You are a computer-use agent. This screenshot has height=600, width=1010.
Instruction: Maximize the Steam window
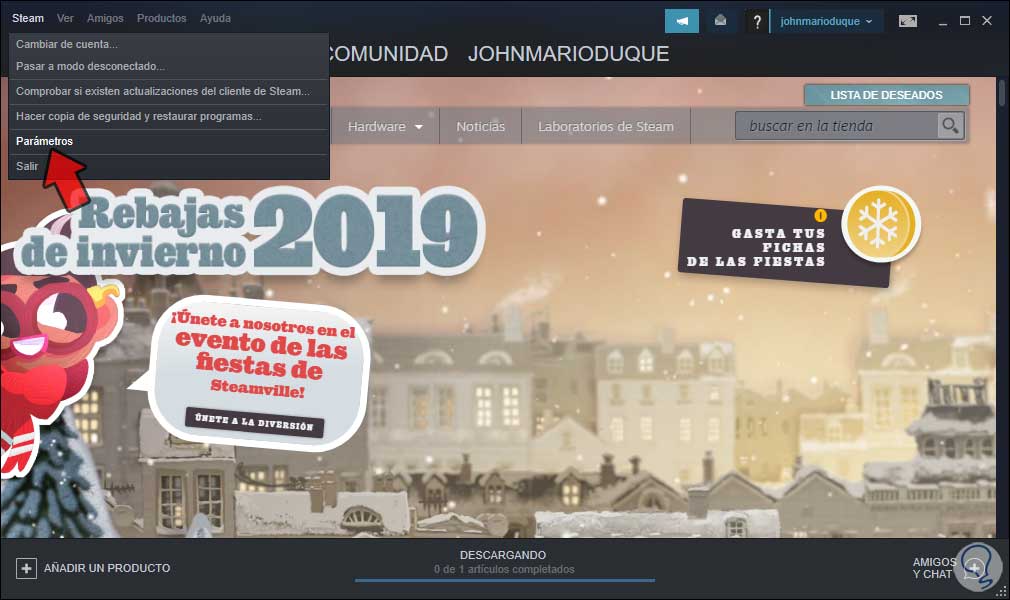click(x=965, y=21)
